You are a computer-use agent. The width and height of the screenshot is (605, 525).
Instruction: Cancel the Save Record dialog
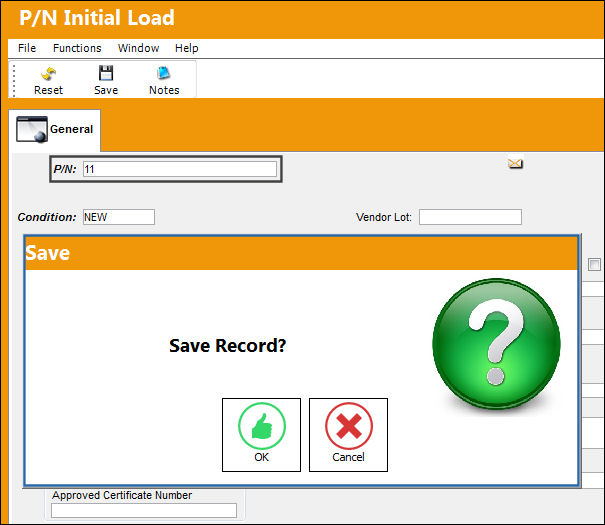click(x=348, y=435)
